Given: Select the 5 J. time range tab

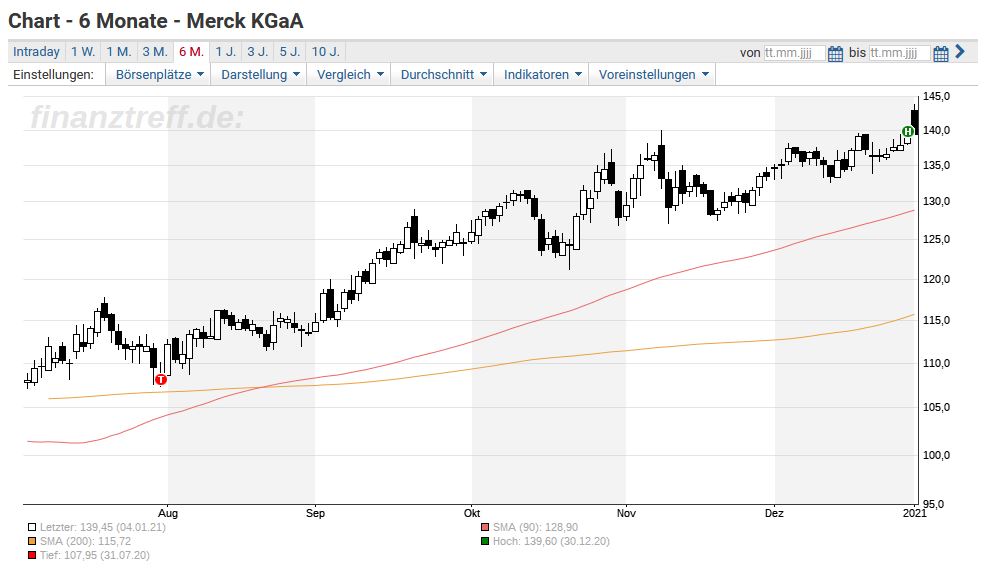Looking at the screenshot, I should click(x=290, y=52).
